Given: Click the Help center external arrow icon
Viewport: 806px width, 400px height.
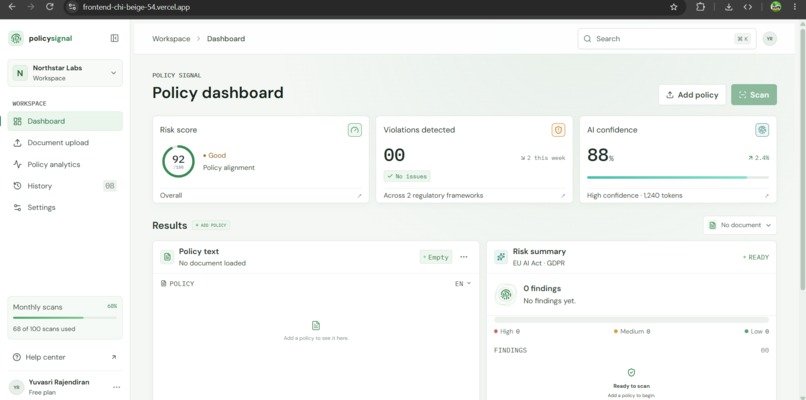Looking at the screenshot, I should (x=114, y=357).
